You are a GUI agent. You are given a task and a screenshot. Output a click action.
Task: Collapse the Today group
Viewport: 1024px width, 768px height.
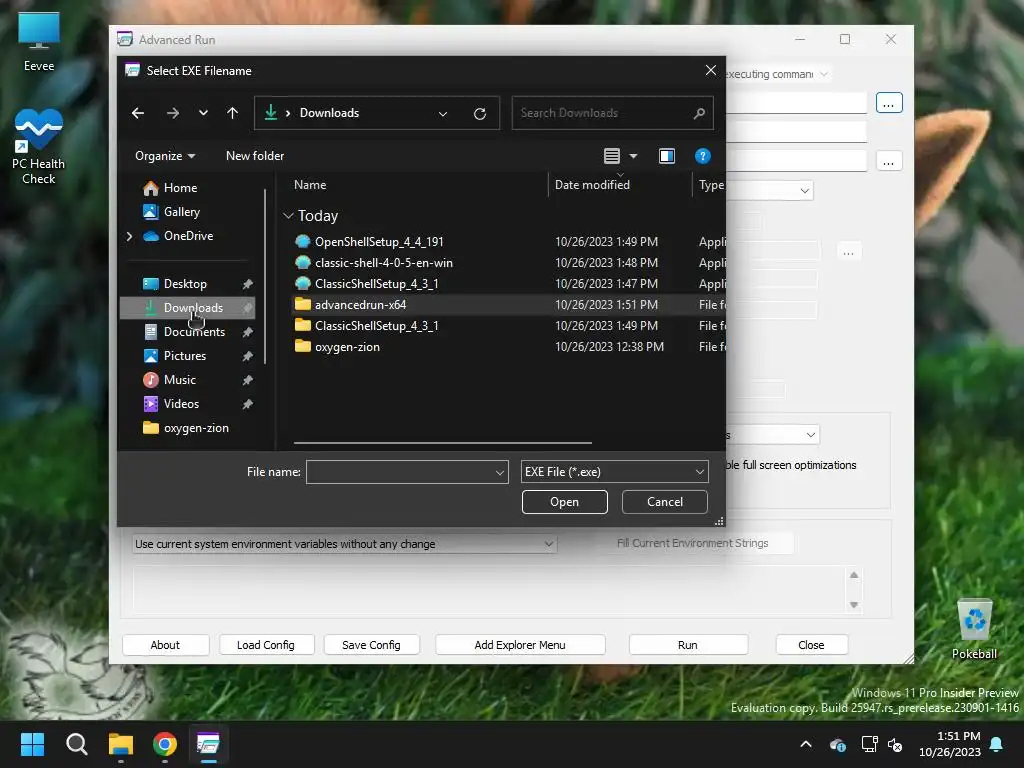(x=288, y=216)
